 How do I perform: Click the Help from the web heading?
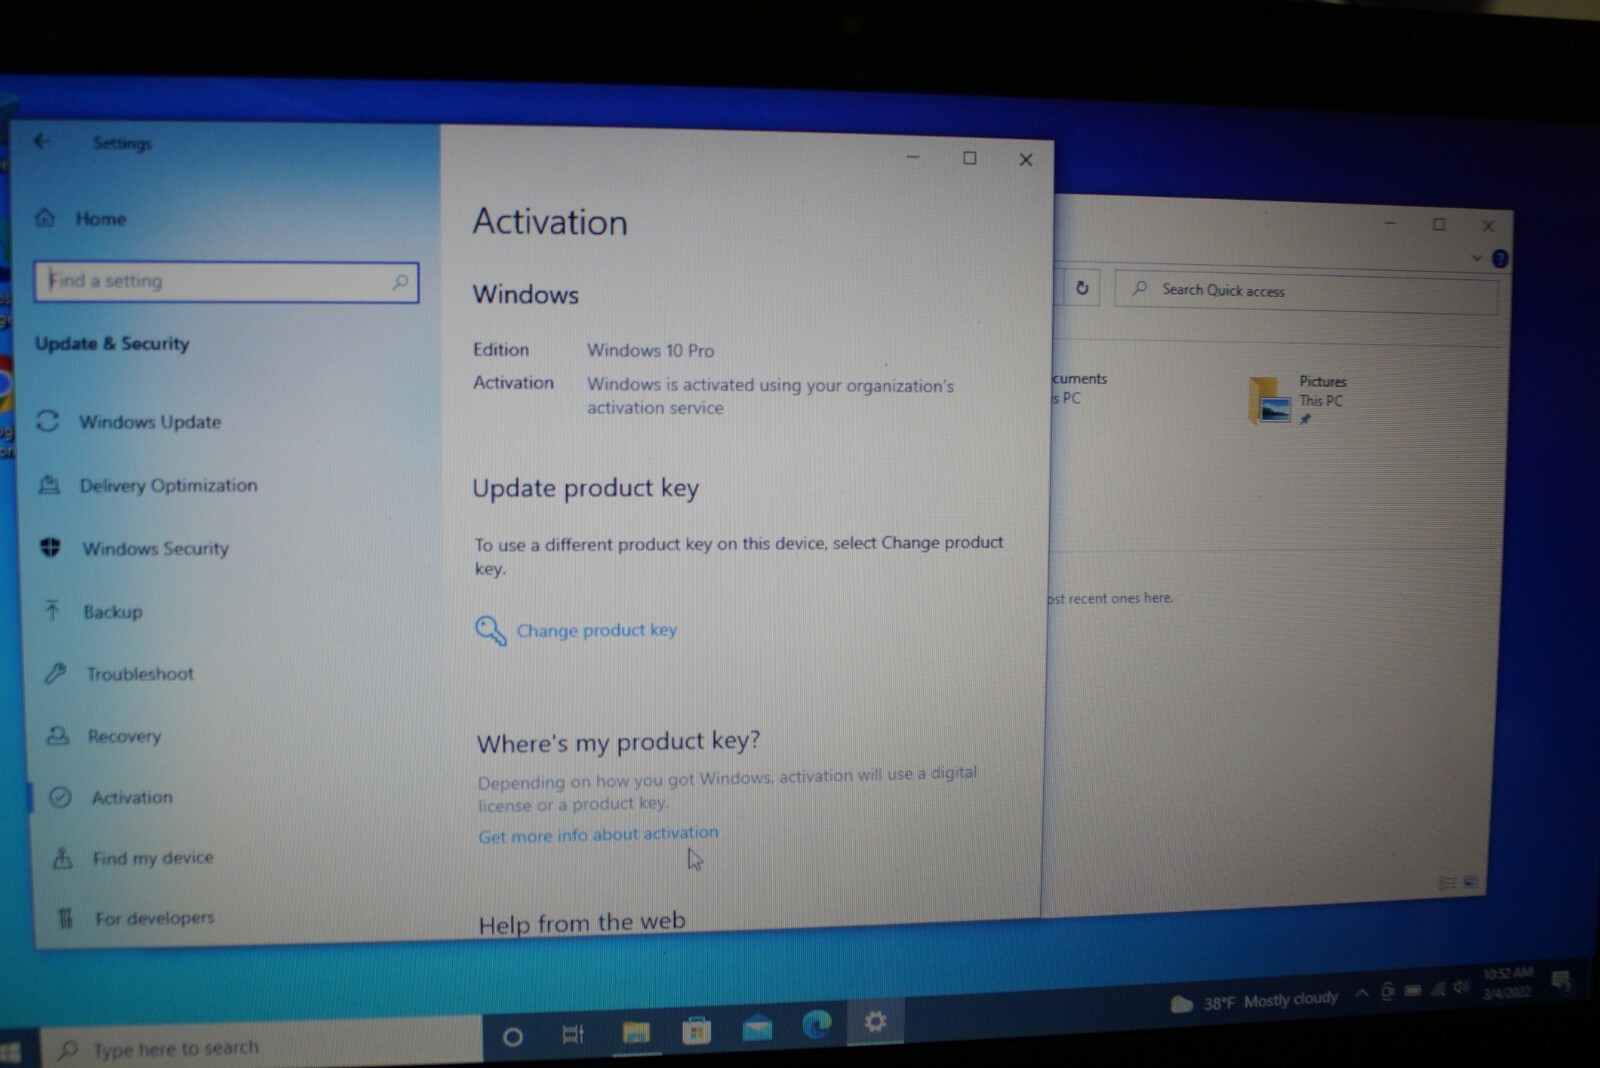[581, 922]
